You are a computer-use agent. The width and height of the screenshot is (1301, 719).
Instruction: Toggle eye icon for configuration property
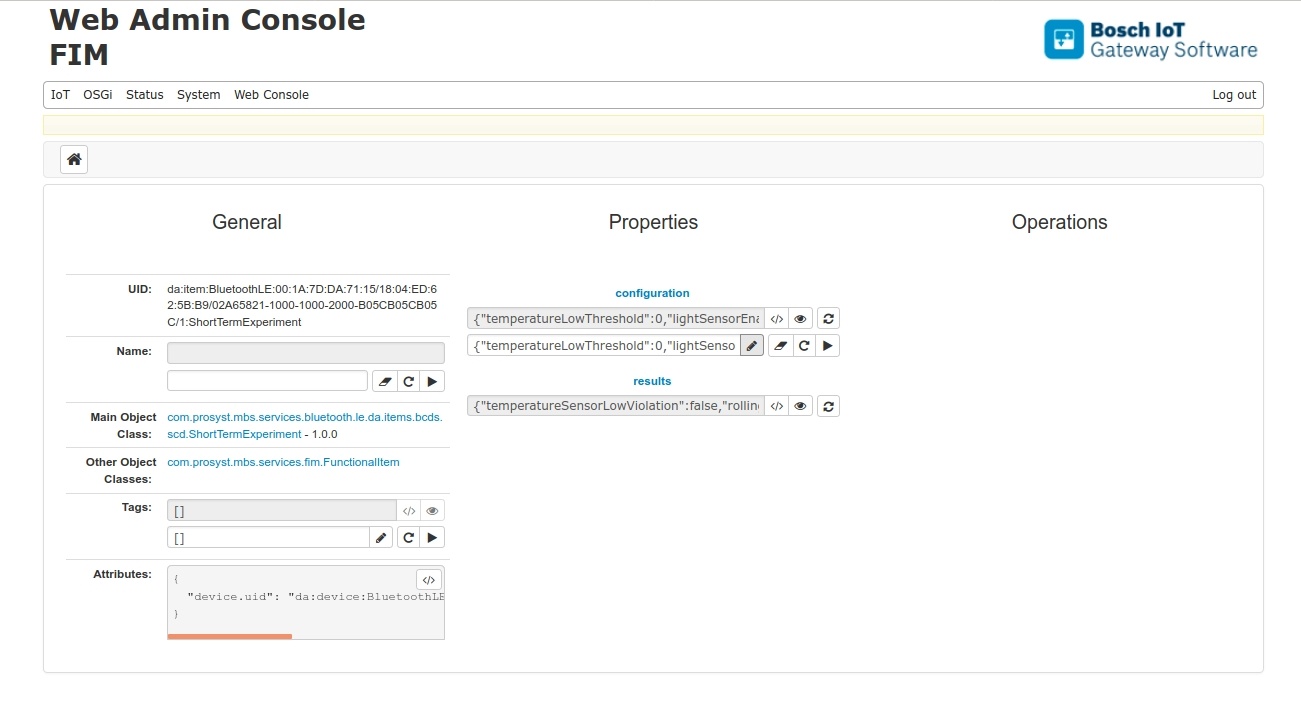[800, 319]
